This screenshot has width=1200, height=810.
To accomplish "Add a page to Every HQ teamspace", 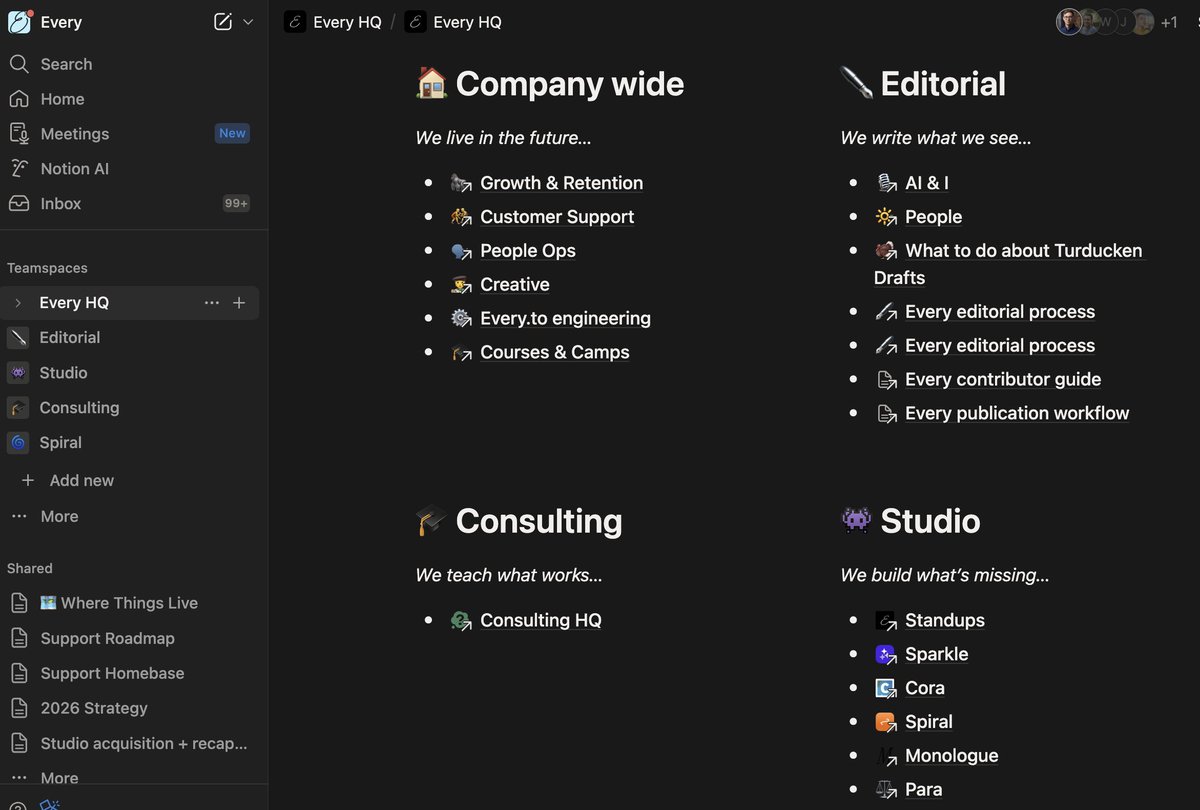I will pos(239,303).
